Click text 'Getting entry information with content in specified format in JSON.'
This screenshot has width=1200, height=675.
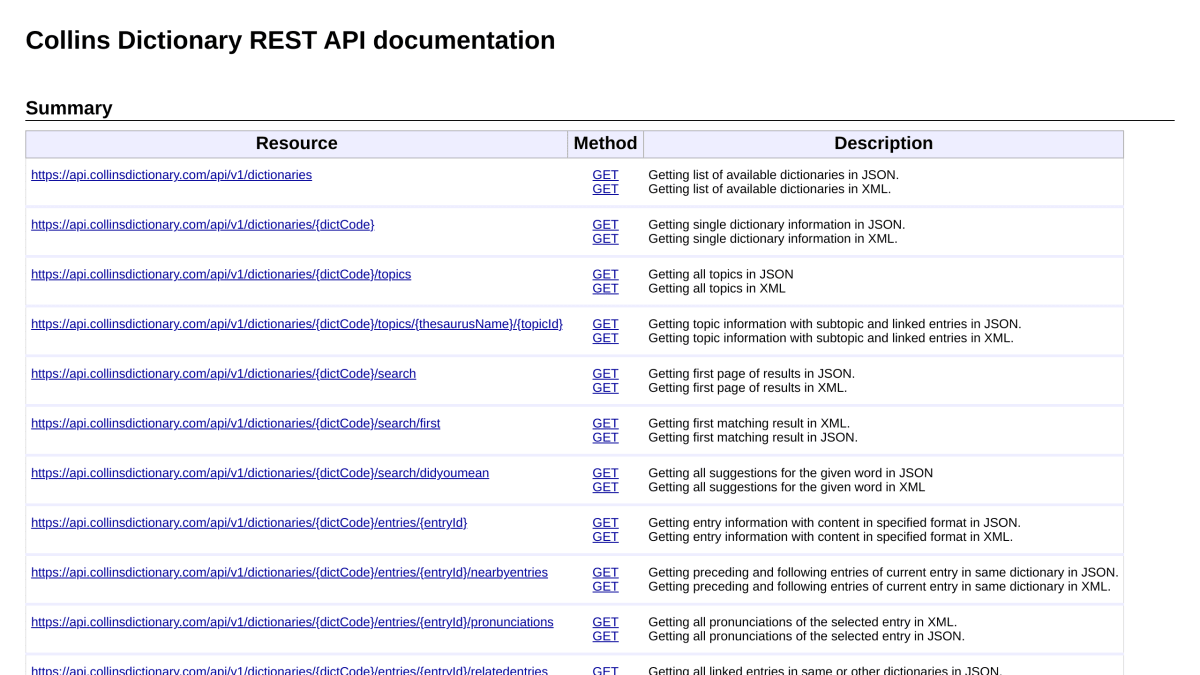[834, 523]
